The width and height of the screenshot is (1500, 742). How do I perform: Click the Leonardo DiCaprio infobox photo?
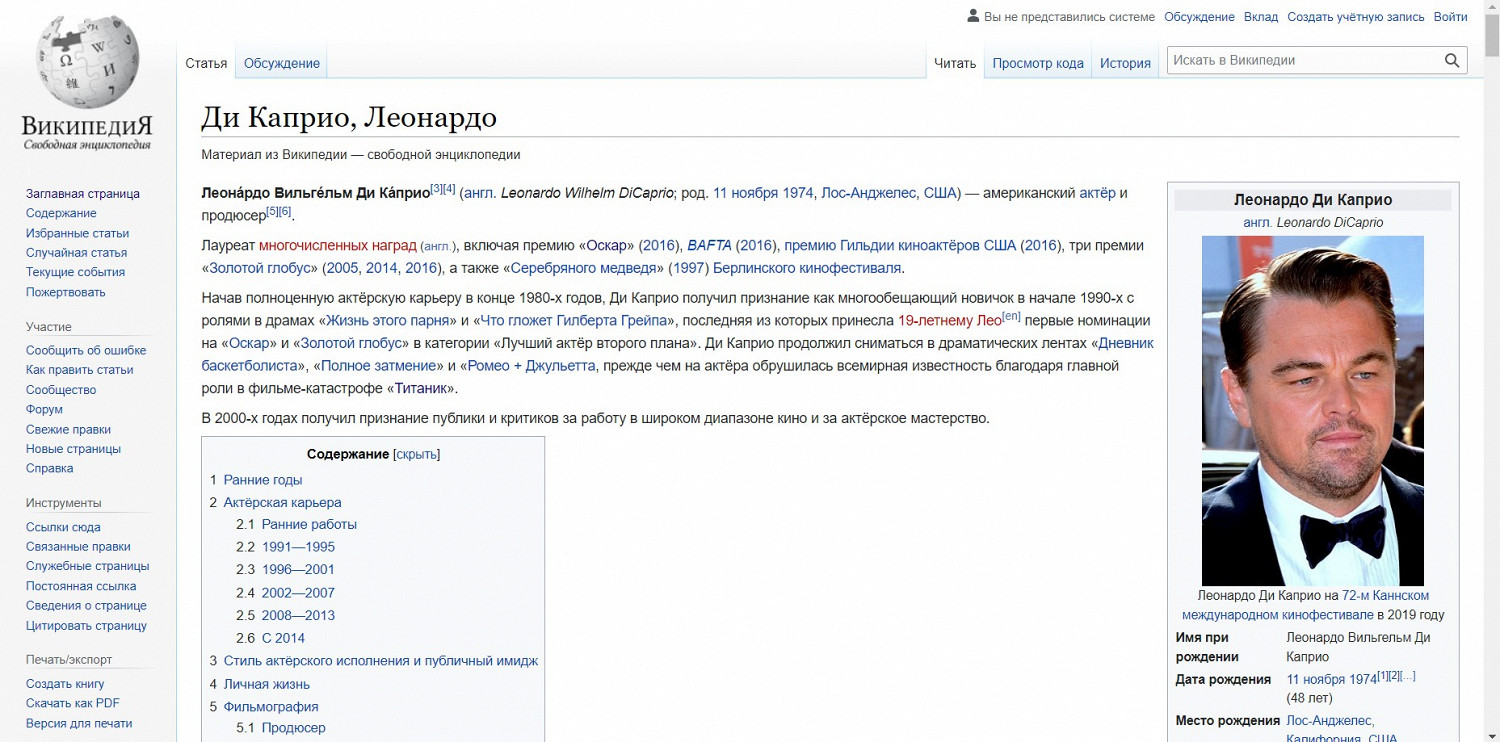click(1312, 410)
